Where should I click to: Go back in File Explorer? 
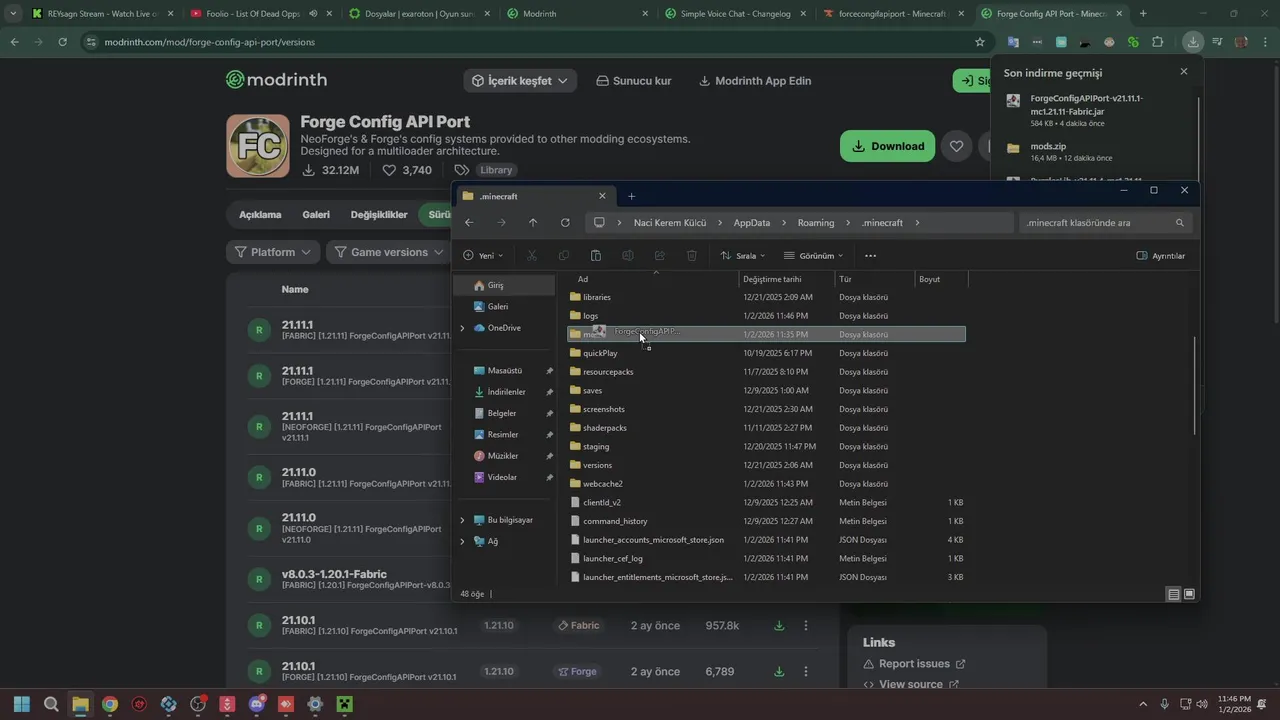click(x=469, y=223)
